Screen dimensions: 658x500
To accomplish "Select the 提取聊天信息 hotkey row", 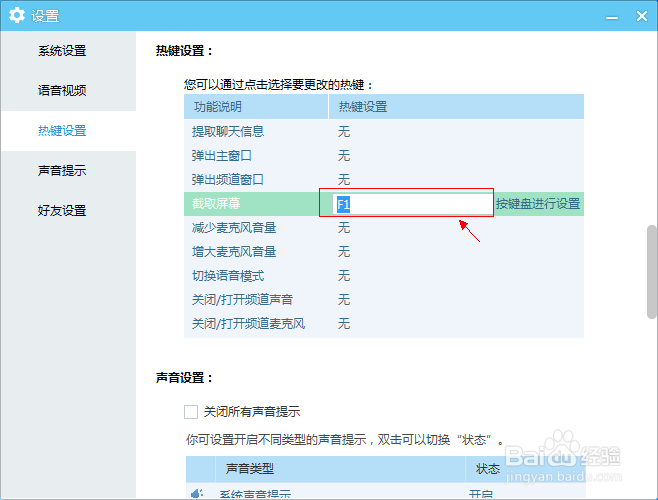I will 384,132.
